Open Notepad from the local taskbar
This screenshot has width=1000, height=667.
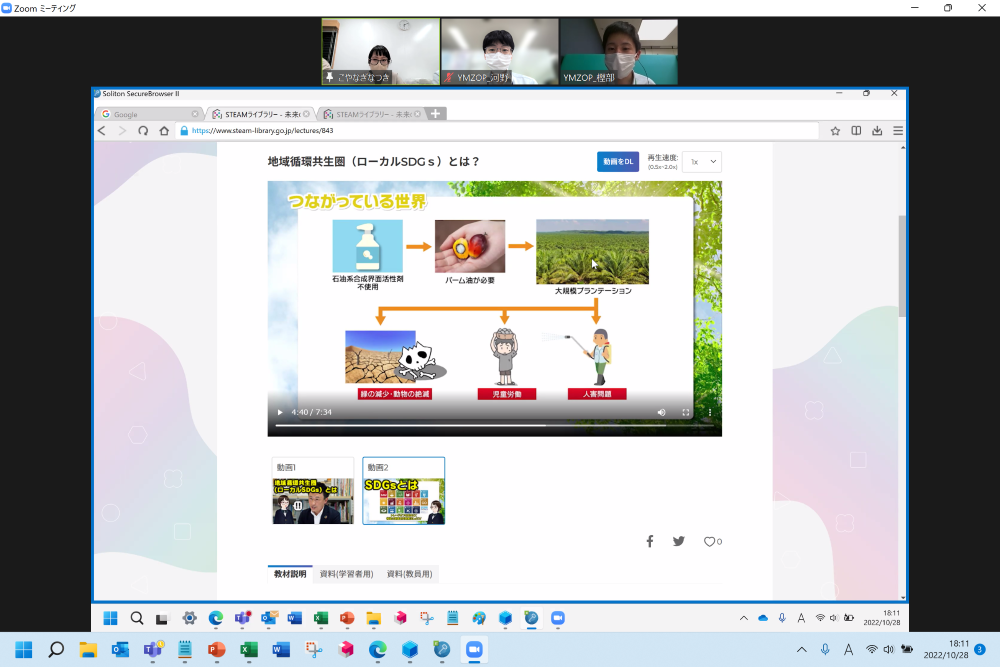point(184,650)
